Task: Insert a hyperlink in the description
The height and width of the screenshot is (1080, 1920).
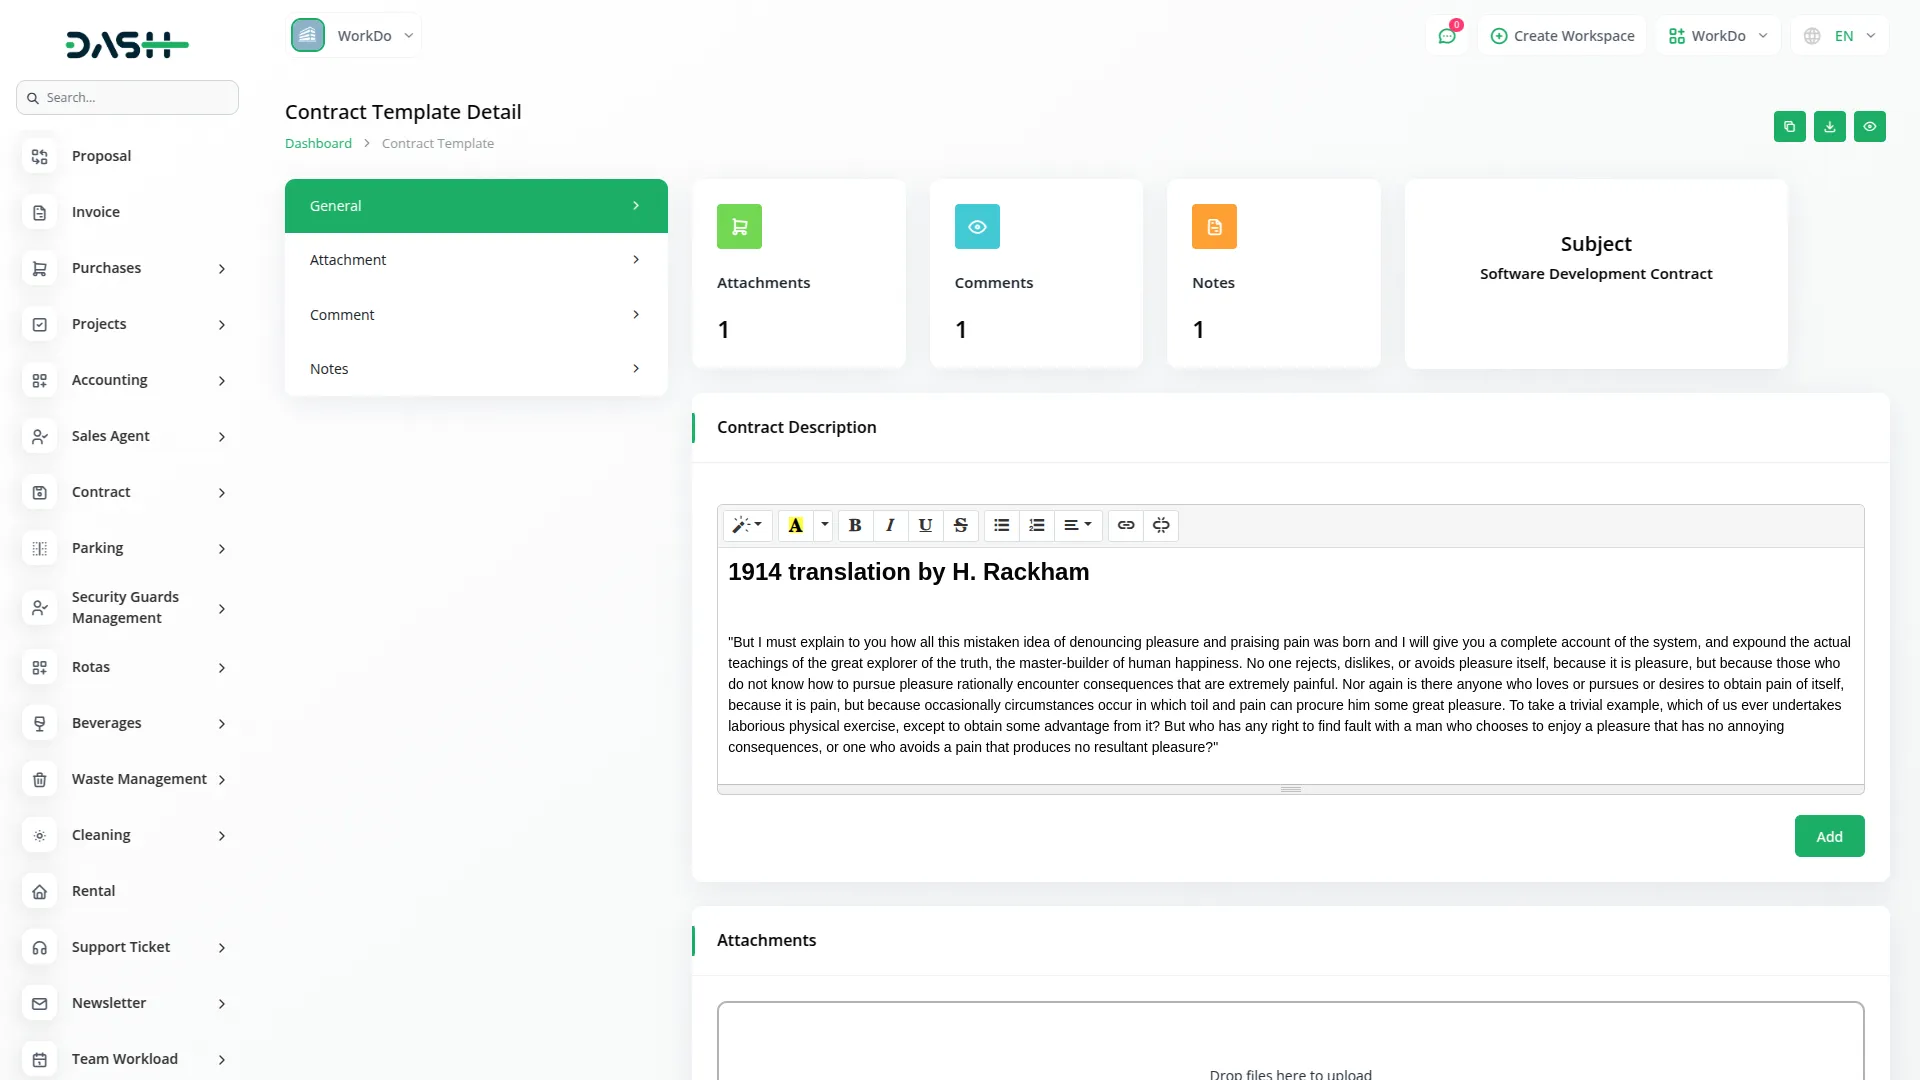Action: pyautogui.click(x=1126, y=525)
